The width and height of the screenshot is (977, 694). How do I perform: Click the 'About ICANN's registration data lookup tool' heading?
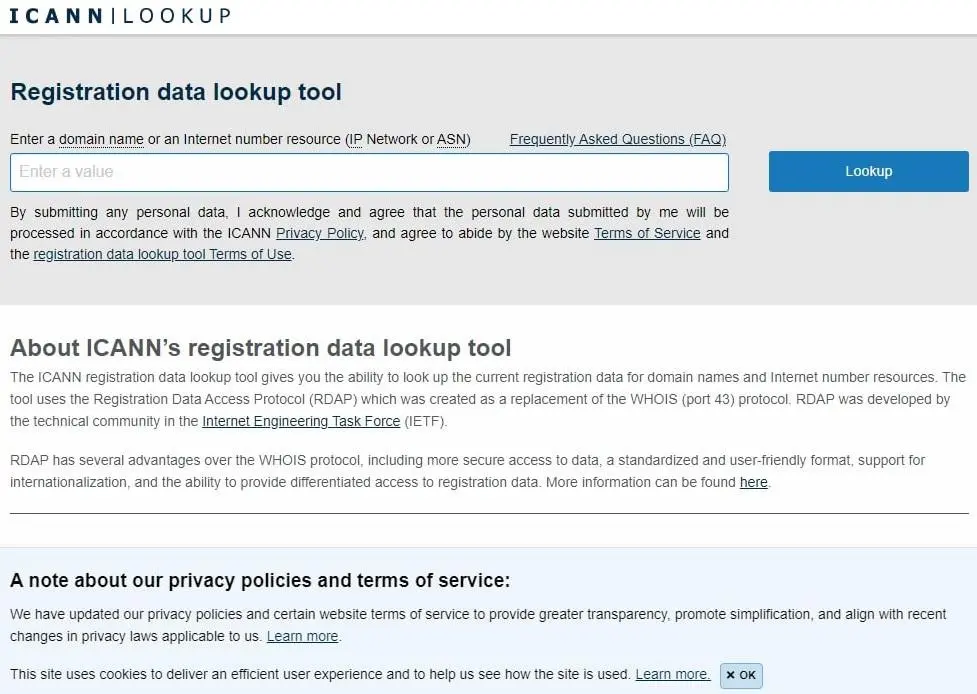point(260,348)
